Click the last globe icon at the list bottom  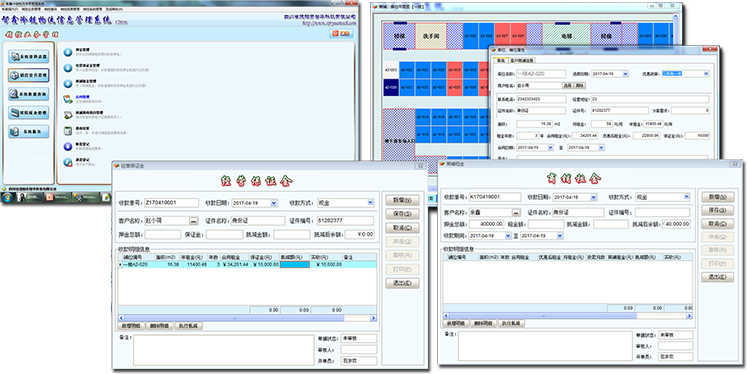coord(68,162)
